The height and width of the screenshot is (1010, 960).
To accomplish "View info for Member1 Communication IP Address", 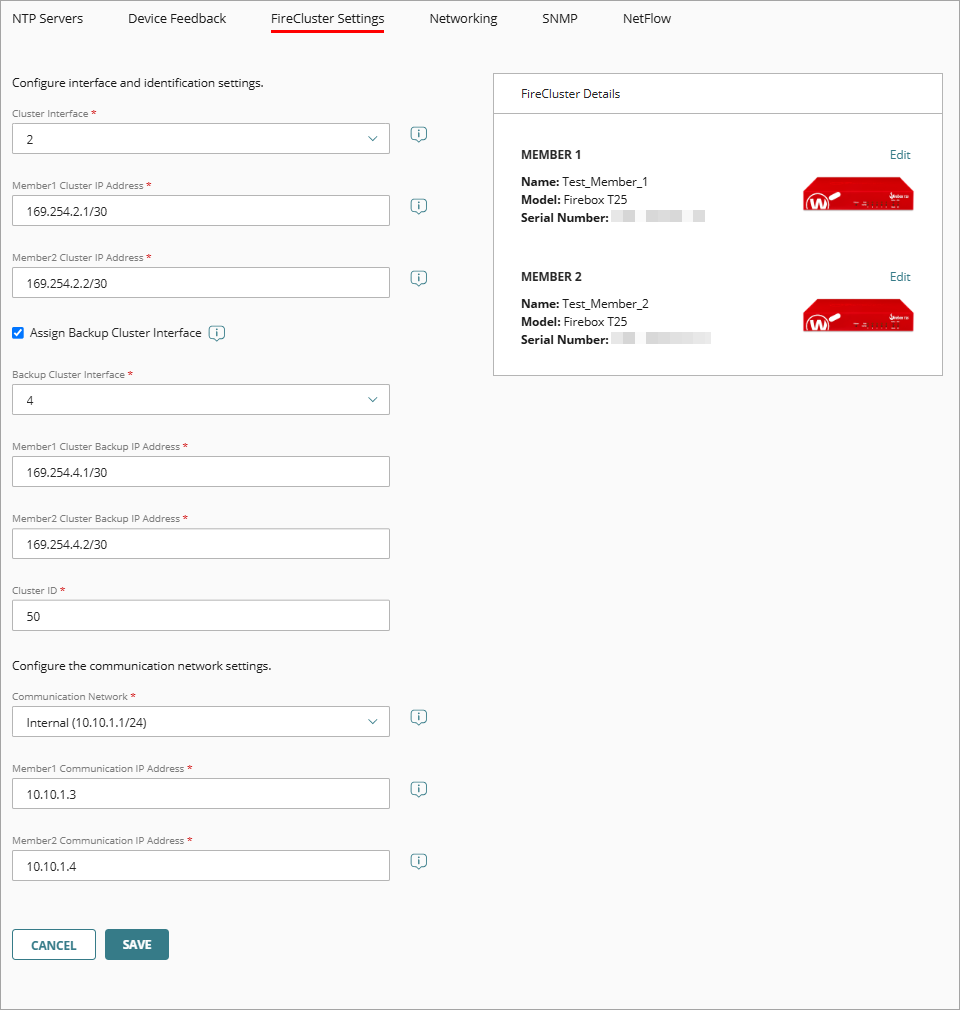I will (x=418, y=789).
